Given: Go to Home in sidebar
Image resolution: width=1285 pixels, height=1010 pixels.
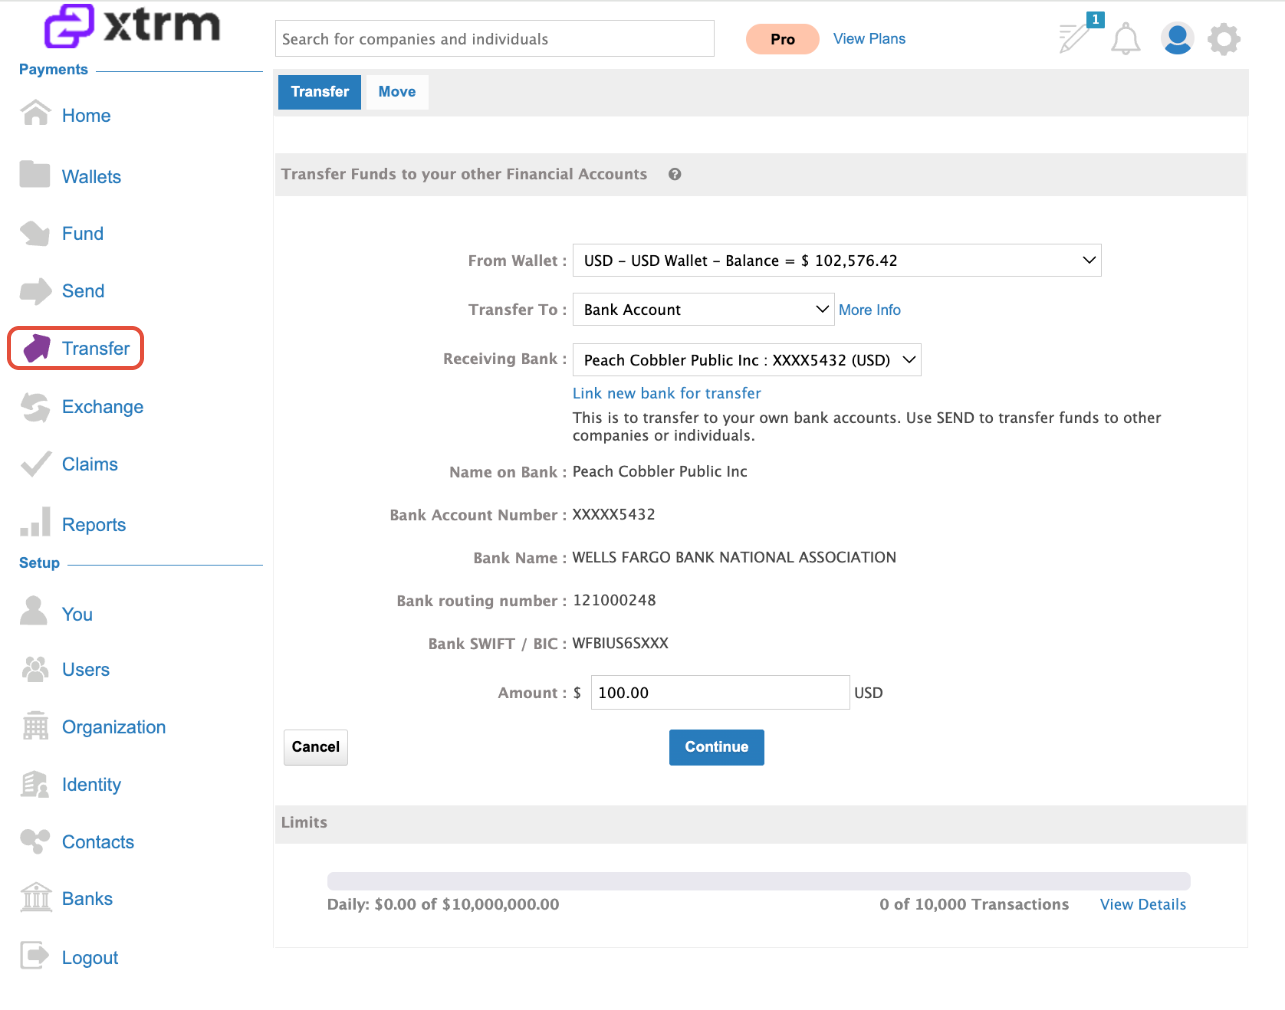Looking at the screenshot, I should [86, 115].
